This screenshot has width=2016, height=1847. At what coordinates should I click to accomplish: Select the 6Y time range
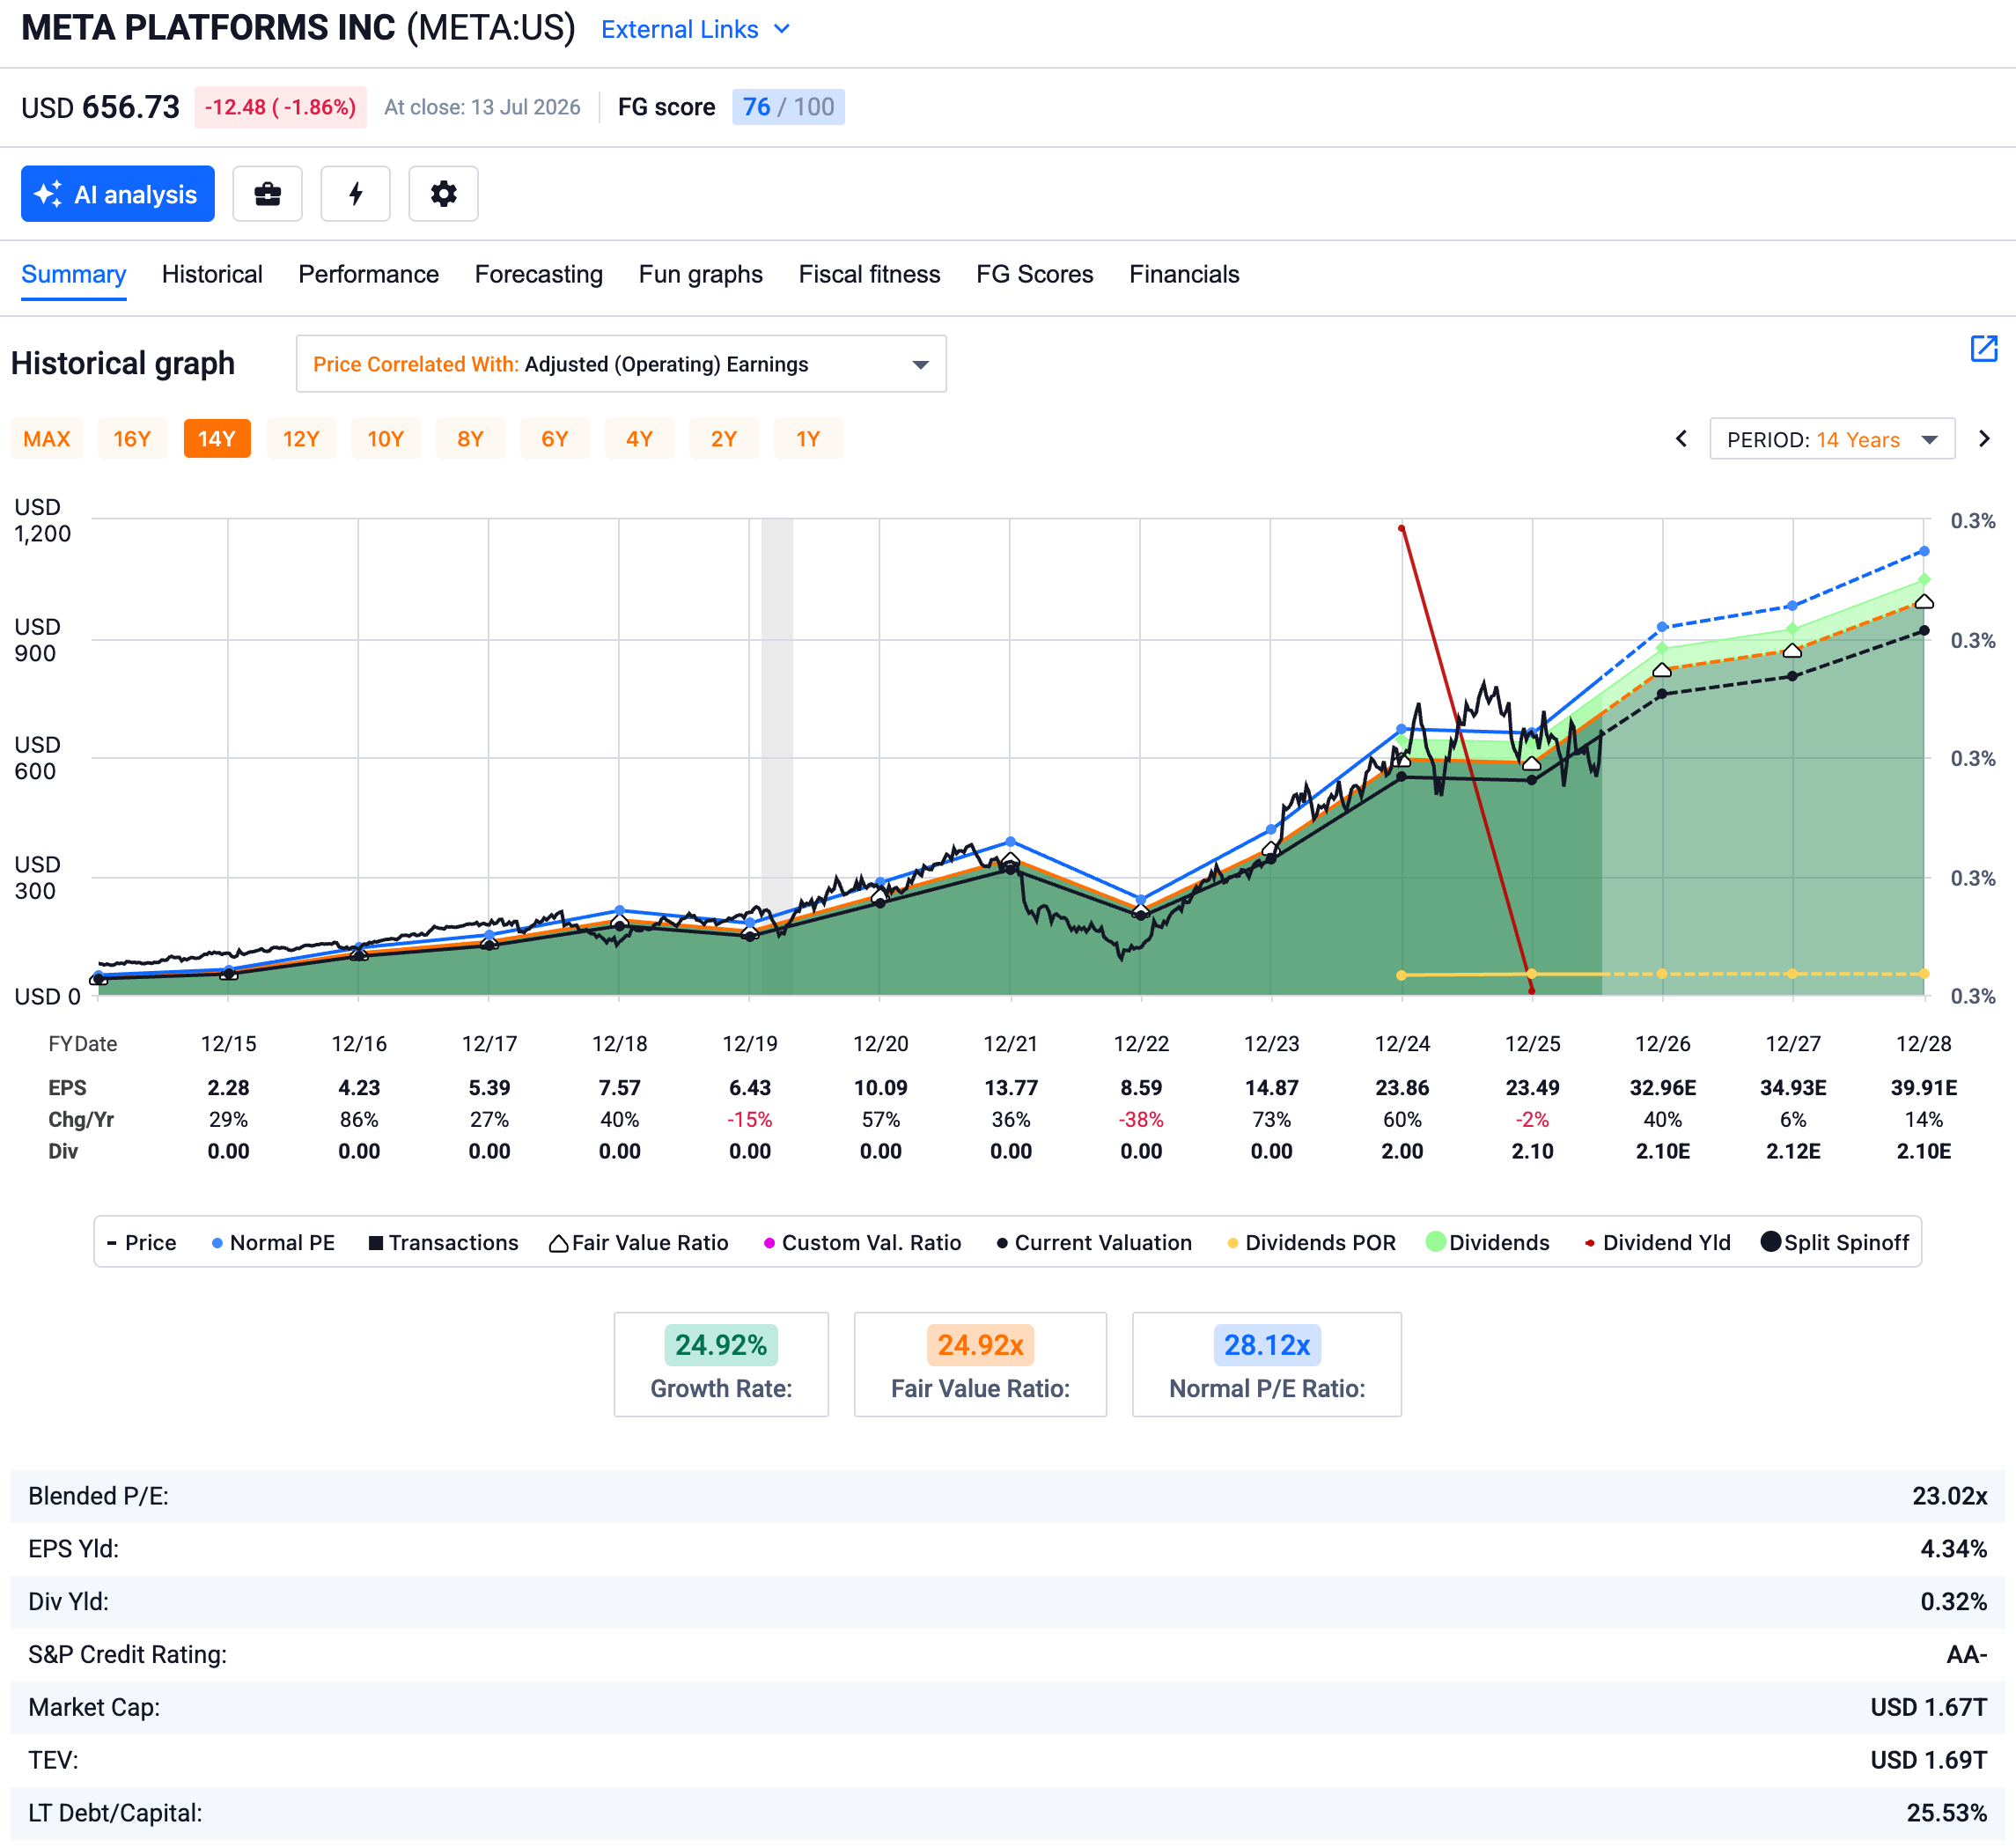555,439
